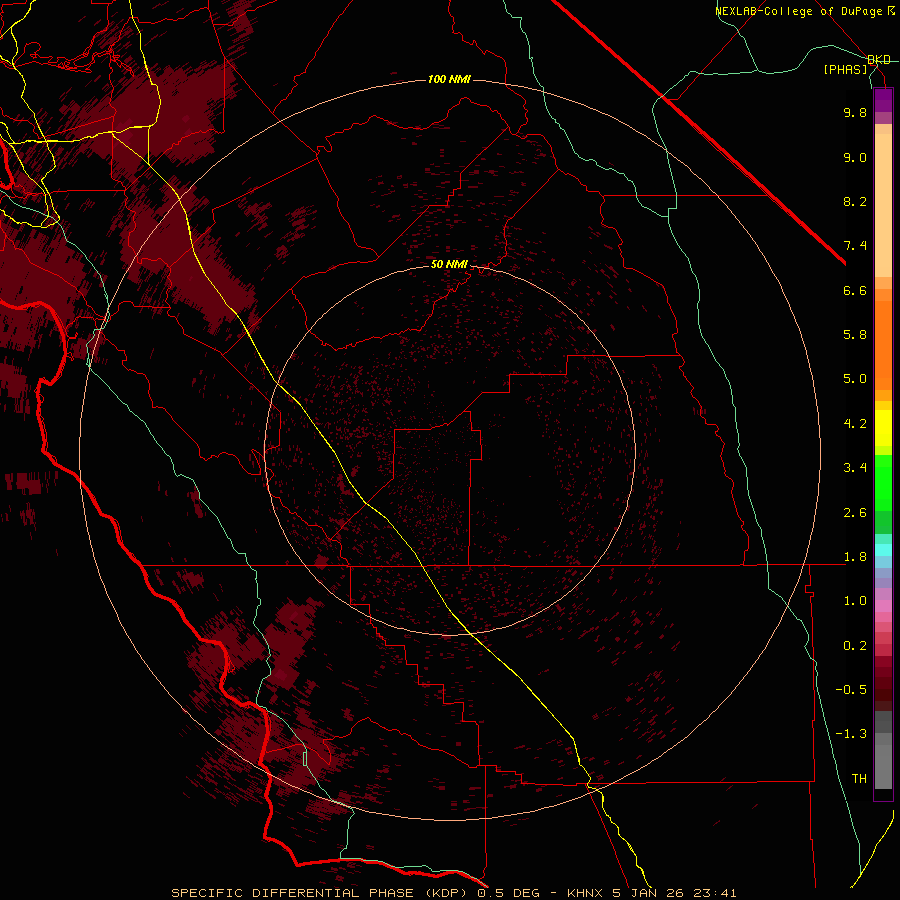Click the 8.2 scale value
The height and width of the screenshot is (900, 900).
coord(855,201)
